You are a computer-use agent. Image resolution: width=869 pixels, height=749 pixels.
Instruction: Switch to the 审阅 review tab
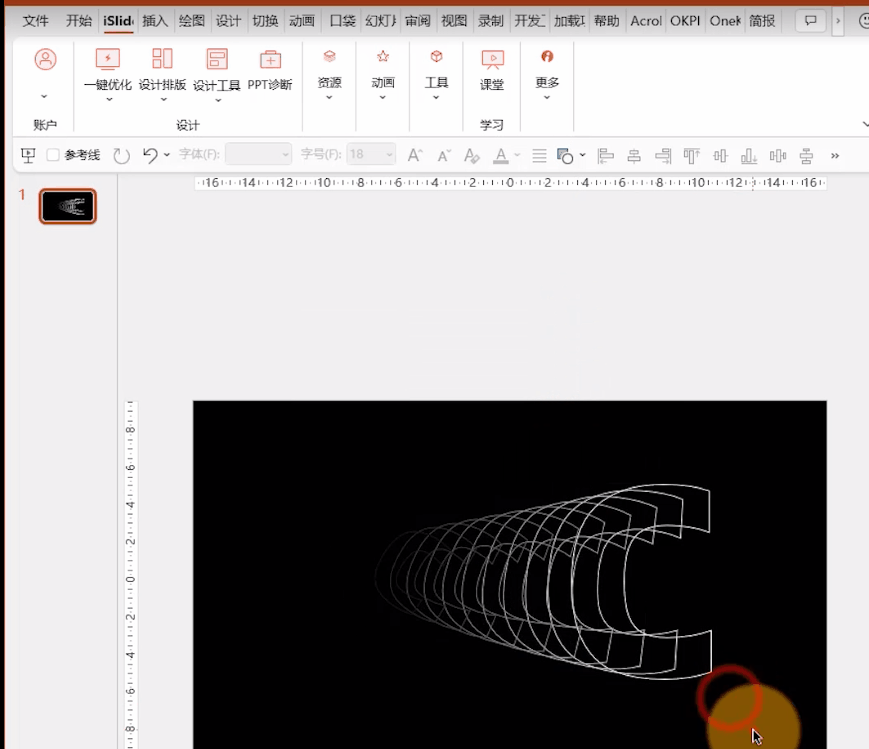click(417, 21)
